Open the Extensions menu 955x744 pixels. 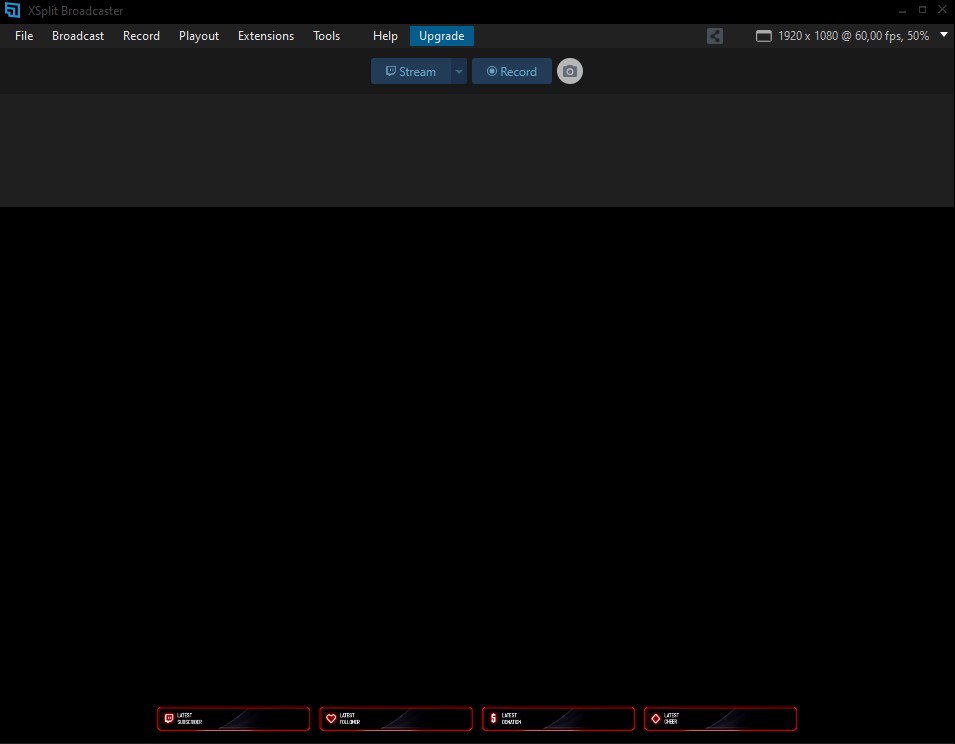pyautogui.click(x=266, y=36)
